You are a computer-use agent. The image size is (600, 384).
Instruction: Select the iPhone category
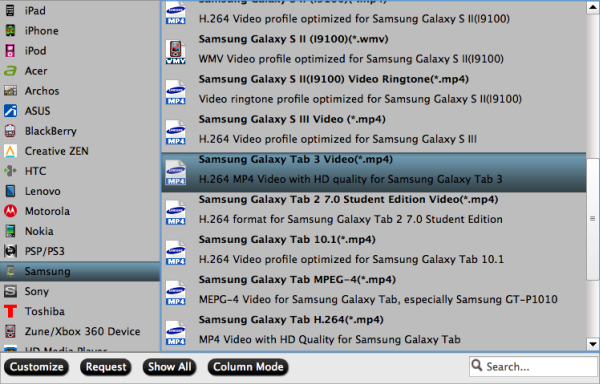pyautogui.click(x=80, y=31)
